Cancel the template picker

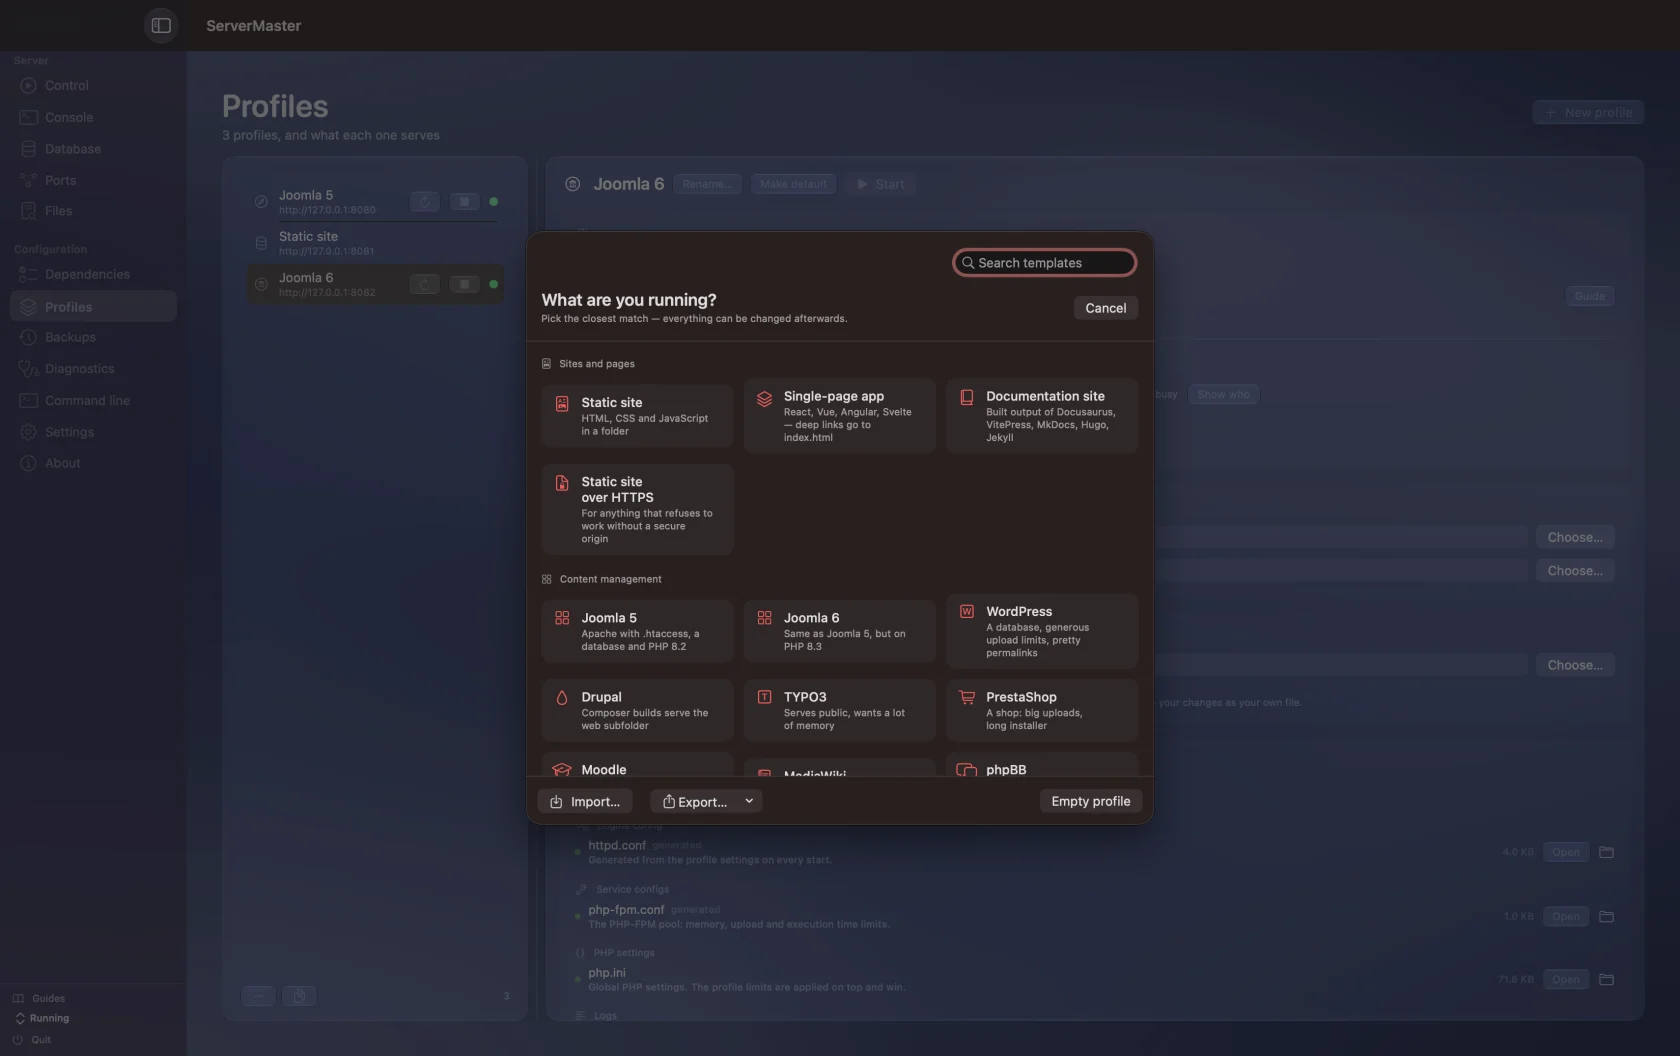[1105, 308]
